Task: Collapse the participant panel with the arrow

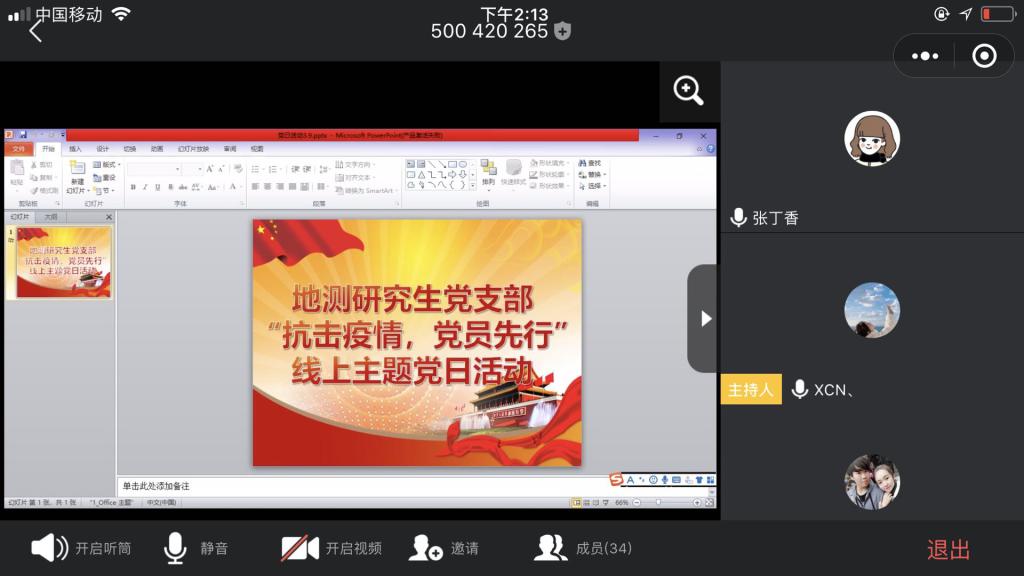Action: (704, 319)
